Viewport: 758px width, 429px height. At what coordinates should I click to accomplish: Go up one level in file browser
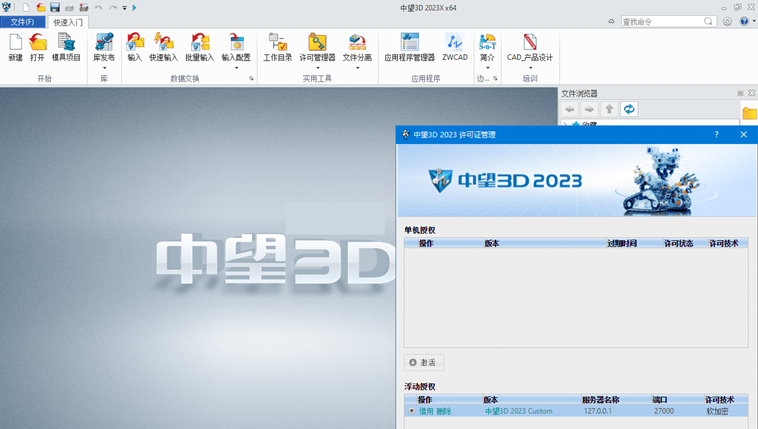pos(609,109)
